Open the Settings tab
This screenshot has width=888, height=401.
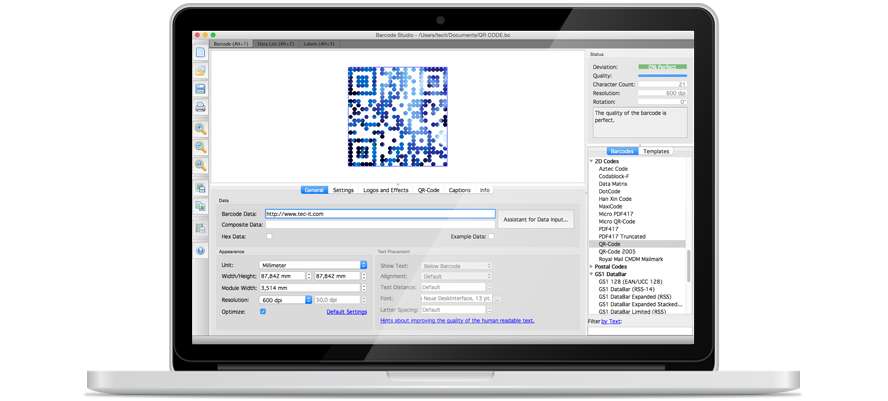[343, 190]
